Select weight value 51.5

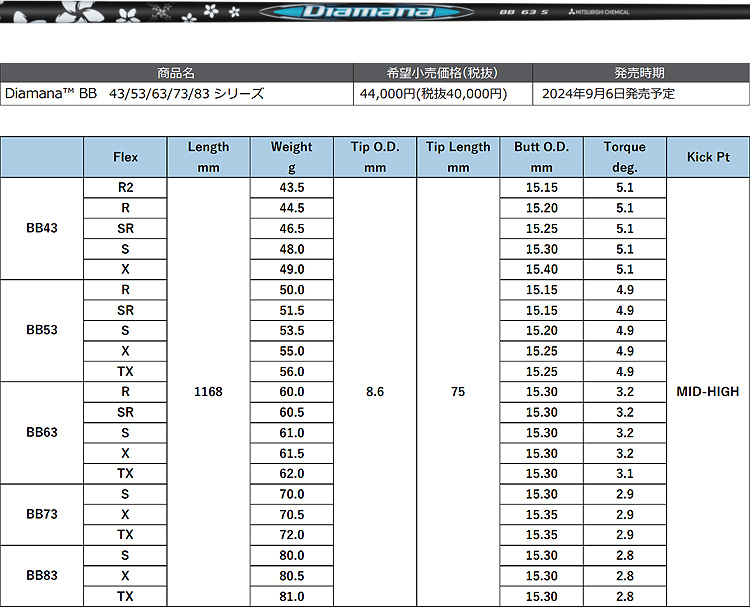coord(292,310)
